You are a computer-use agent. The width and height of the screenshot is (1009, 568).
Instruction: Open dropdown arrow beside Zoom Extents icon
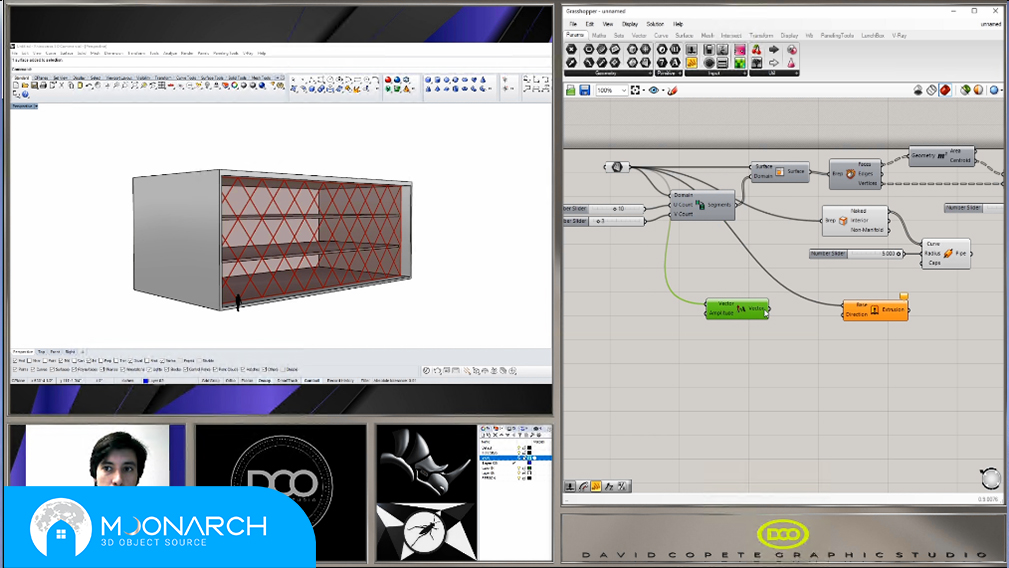point(644,90)
